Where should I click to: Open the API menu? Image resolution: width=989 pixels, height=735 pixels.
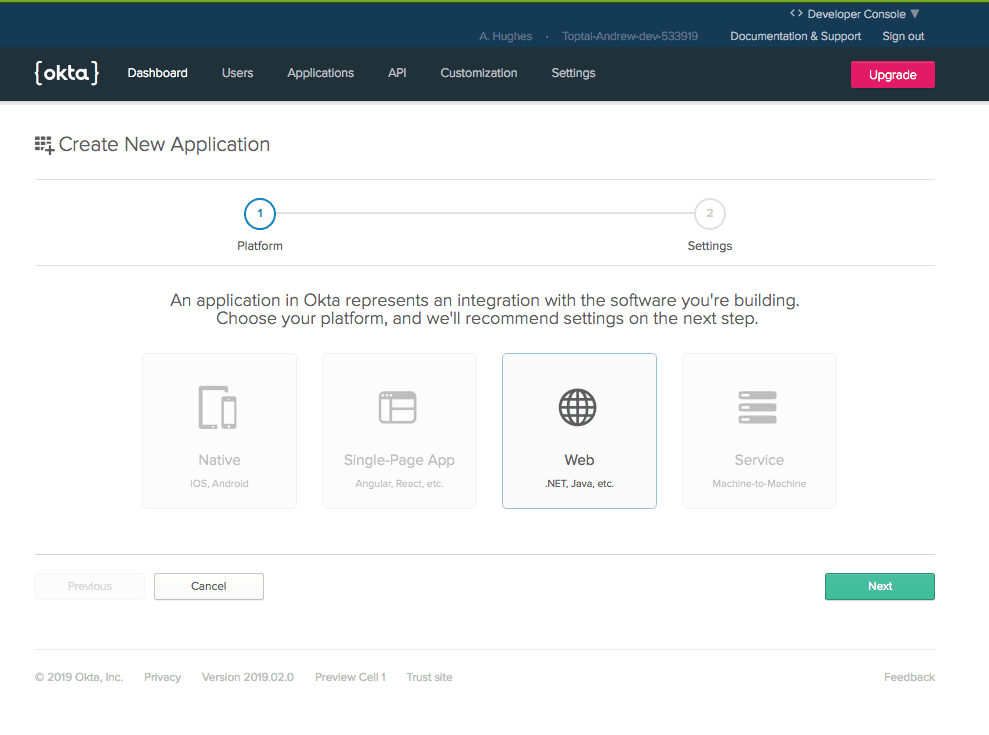[397, 73]
